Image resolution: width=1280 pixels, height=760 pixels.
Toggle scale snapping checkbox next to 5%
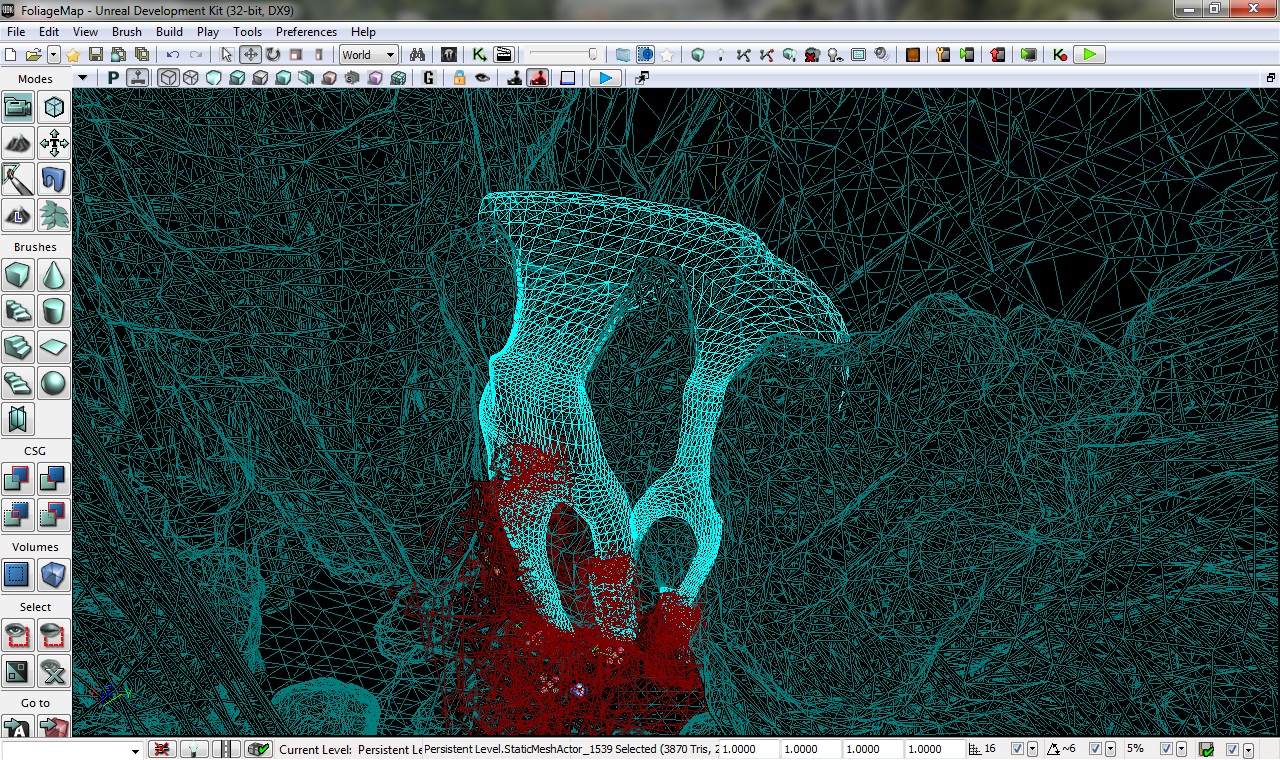(1165, 749)
